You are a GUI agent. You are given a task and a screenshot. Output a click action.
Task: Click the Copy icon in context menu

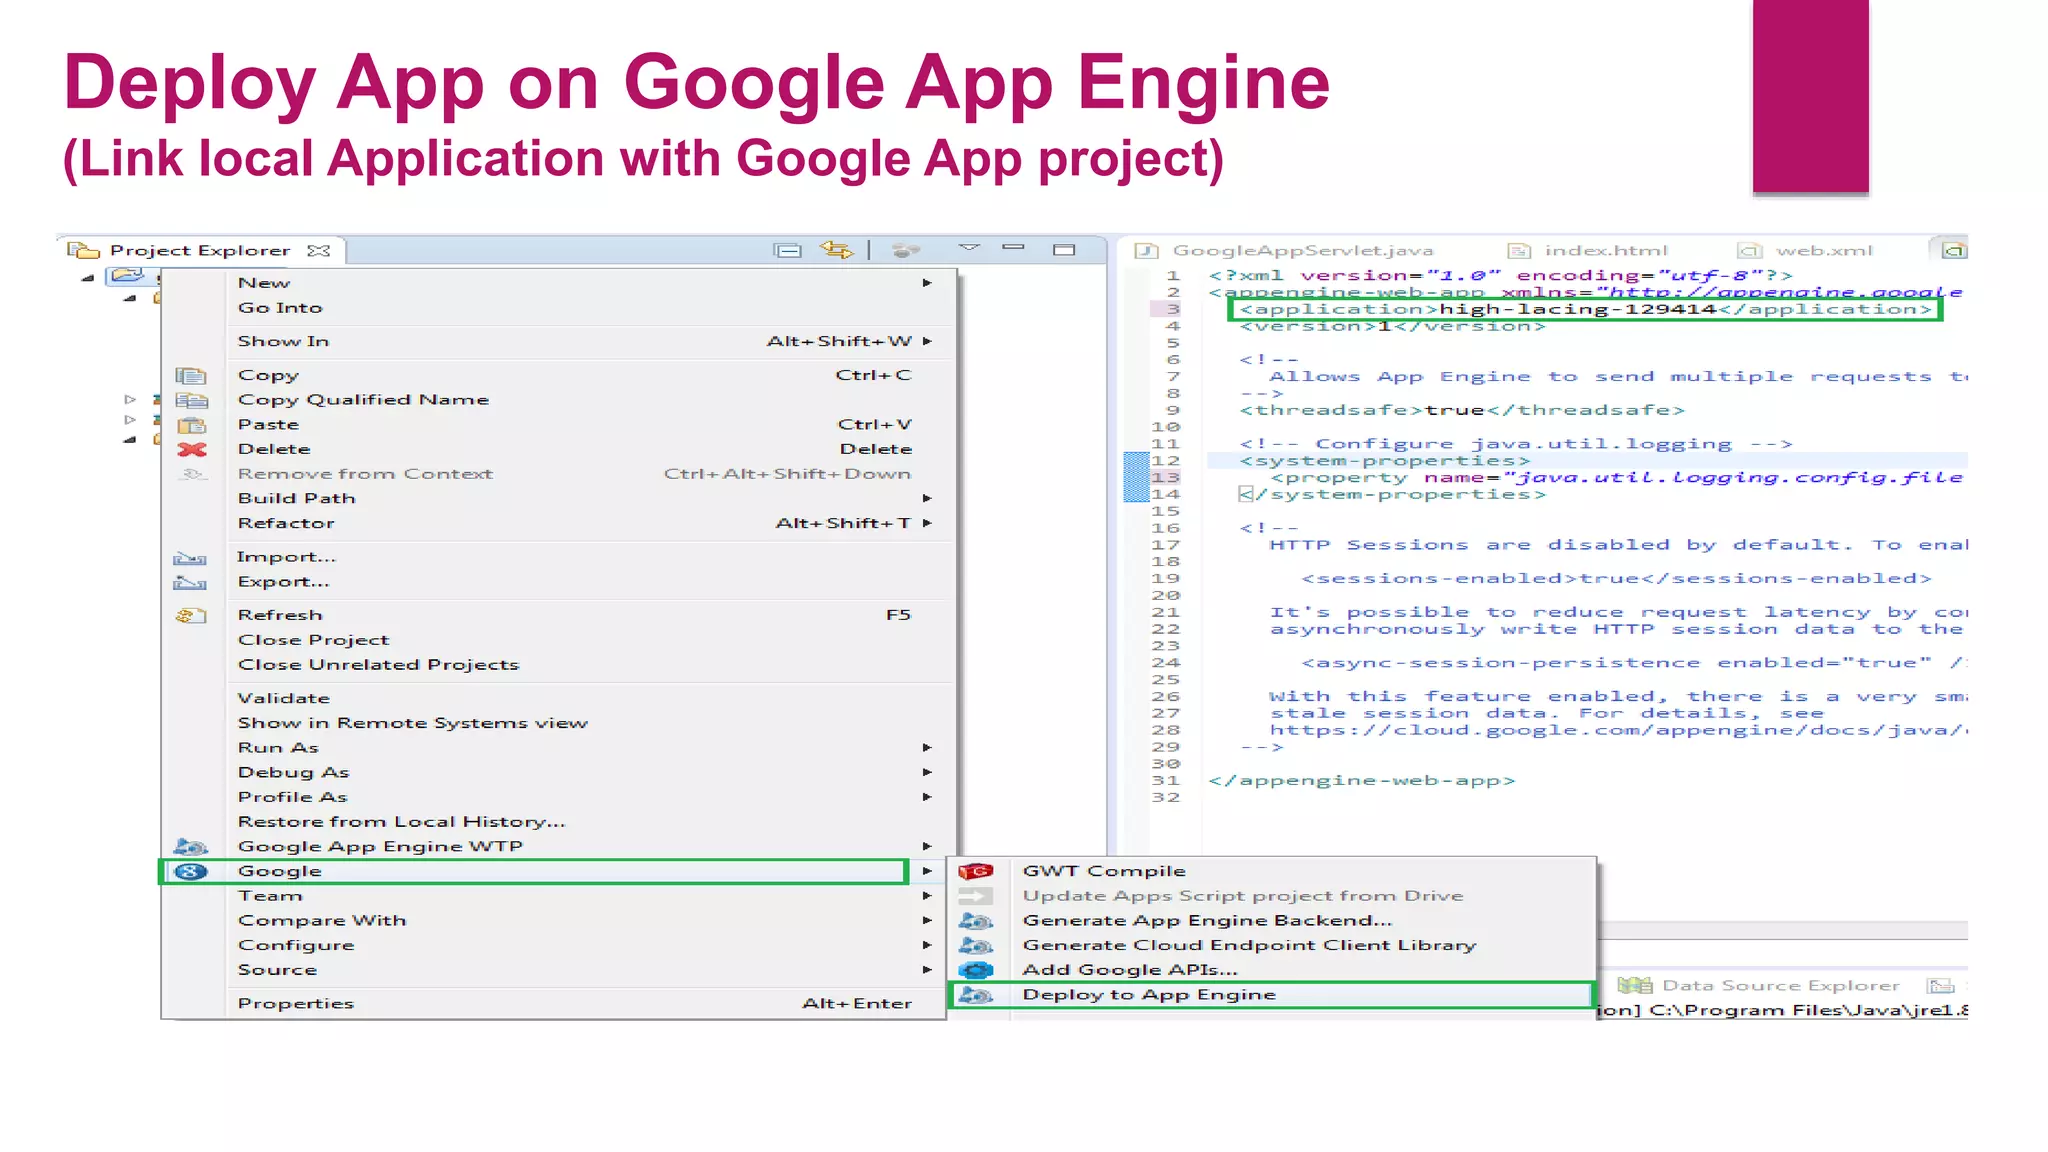(191, 376)
